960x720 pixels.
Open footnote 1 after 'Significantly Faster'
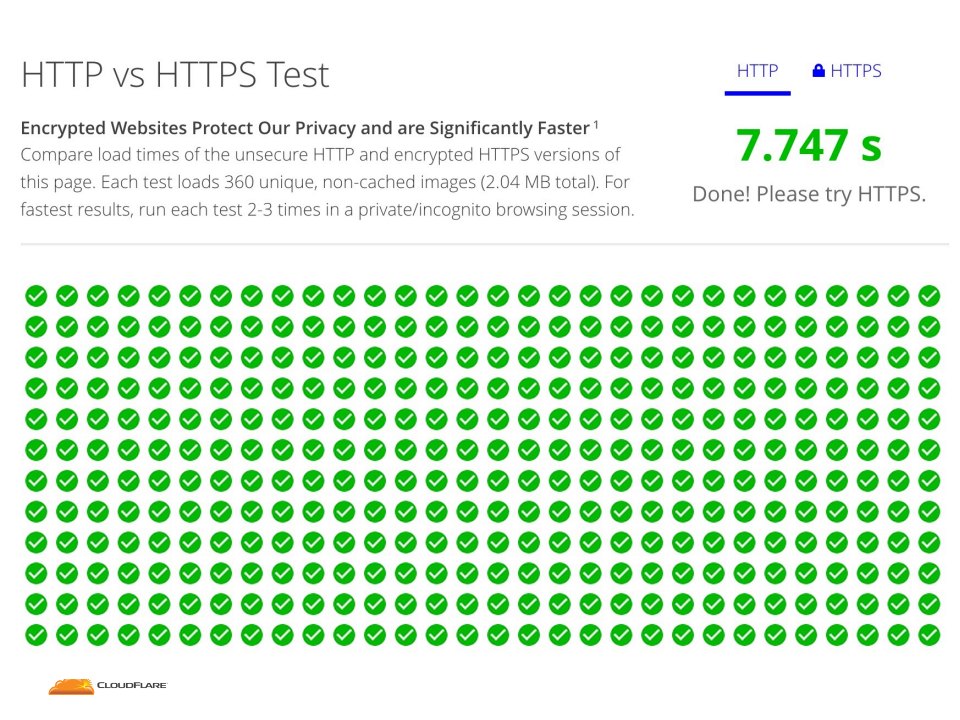point(596,124)
